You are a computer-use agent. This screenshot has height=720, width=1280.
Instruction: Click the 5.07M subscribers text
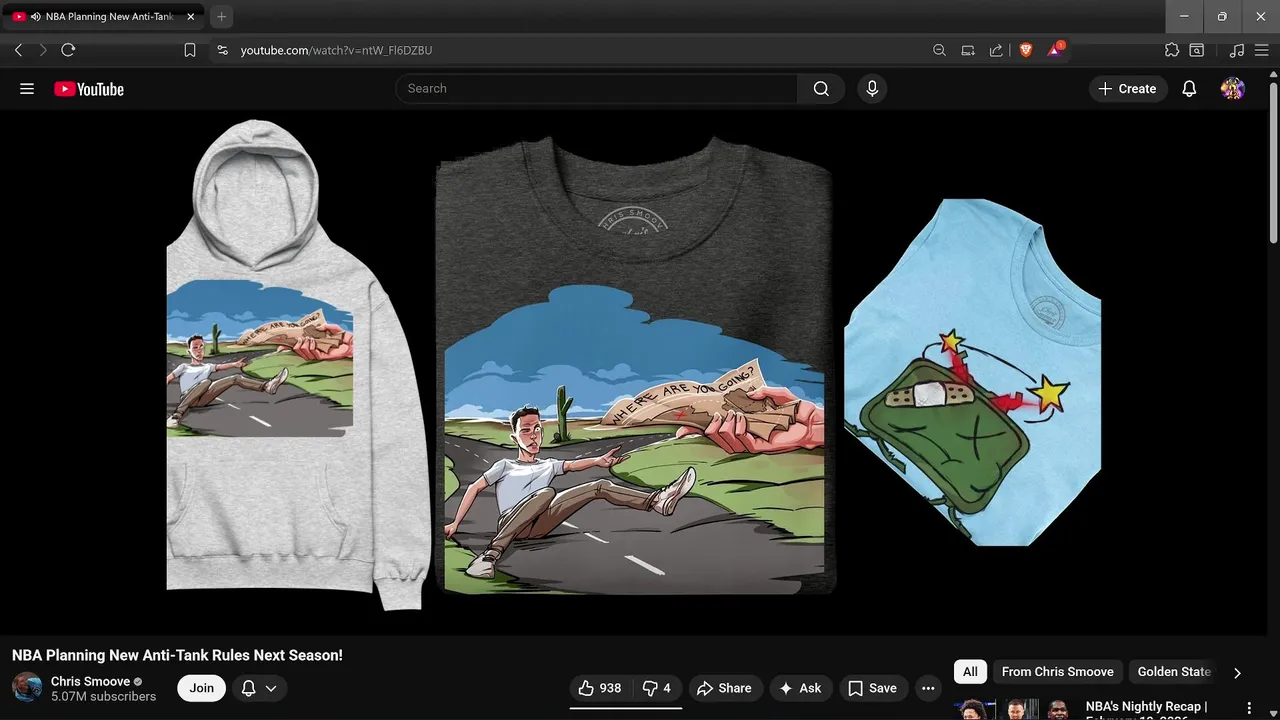coord(103,697)
